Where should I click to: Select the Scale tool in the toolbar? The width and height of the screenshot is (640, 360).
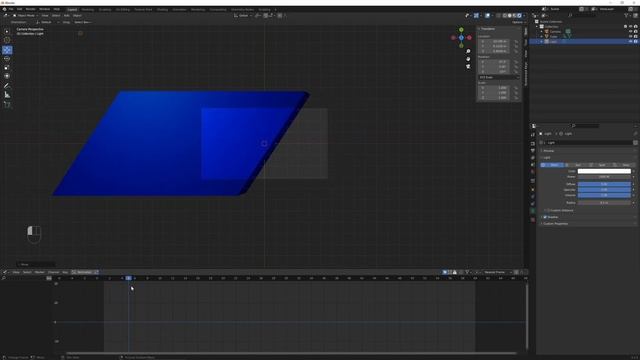pyautogui.click(x=7, y=67)
